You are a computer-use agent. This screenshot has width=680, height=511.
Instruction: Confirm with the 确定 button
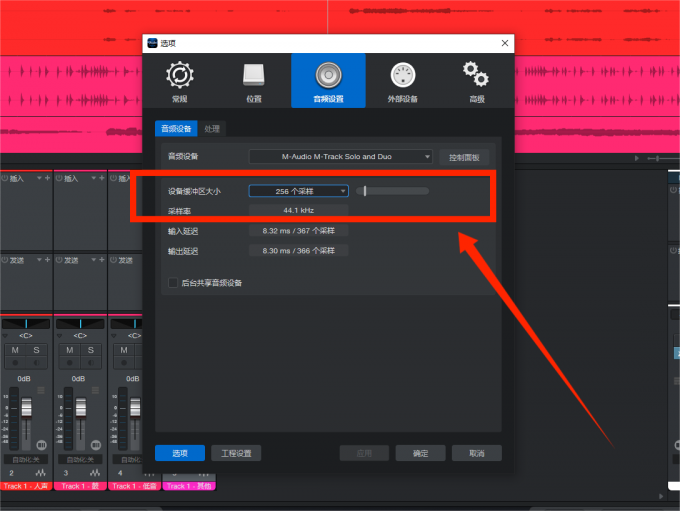[420, 453]
